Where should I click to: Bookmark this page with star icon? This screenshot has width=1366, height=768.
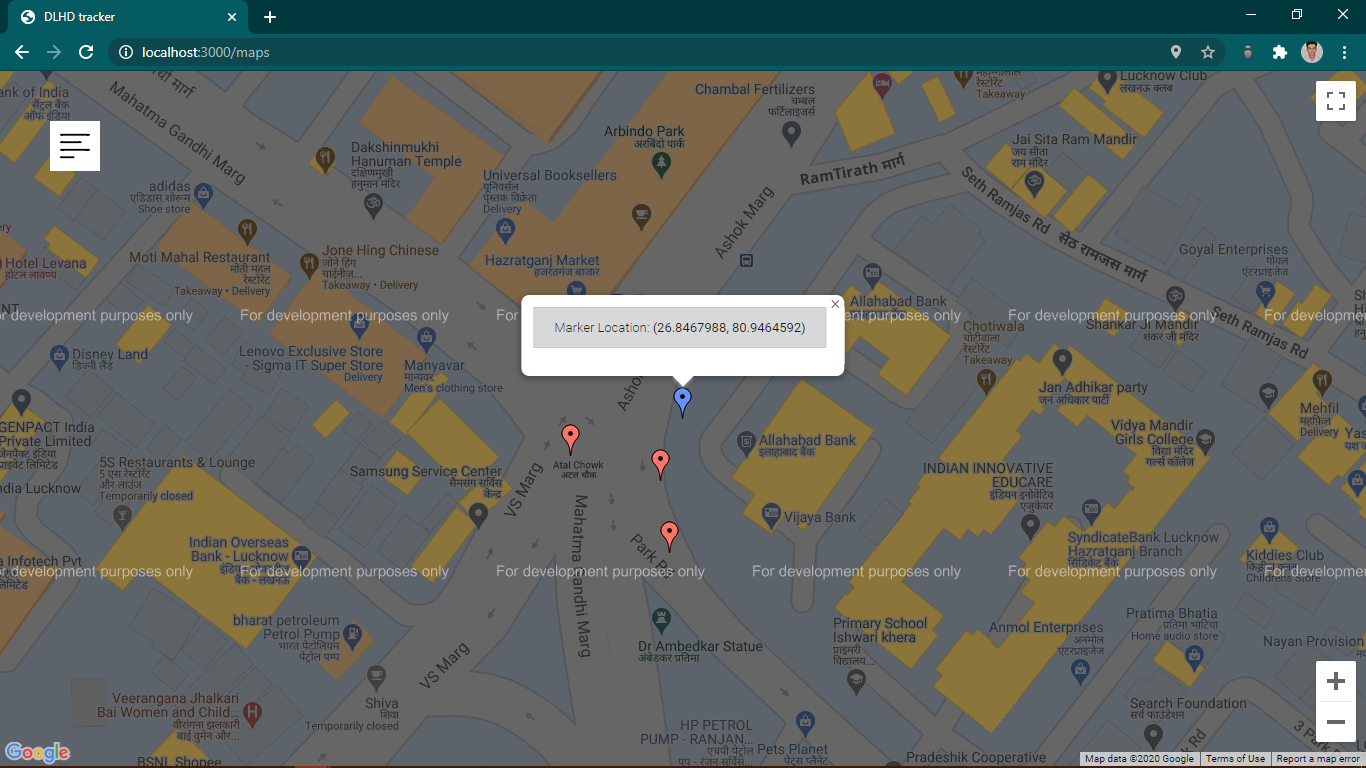tap(1208, 52)
